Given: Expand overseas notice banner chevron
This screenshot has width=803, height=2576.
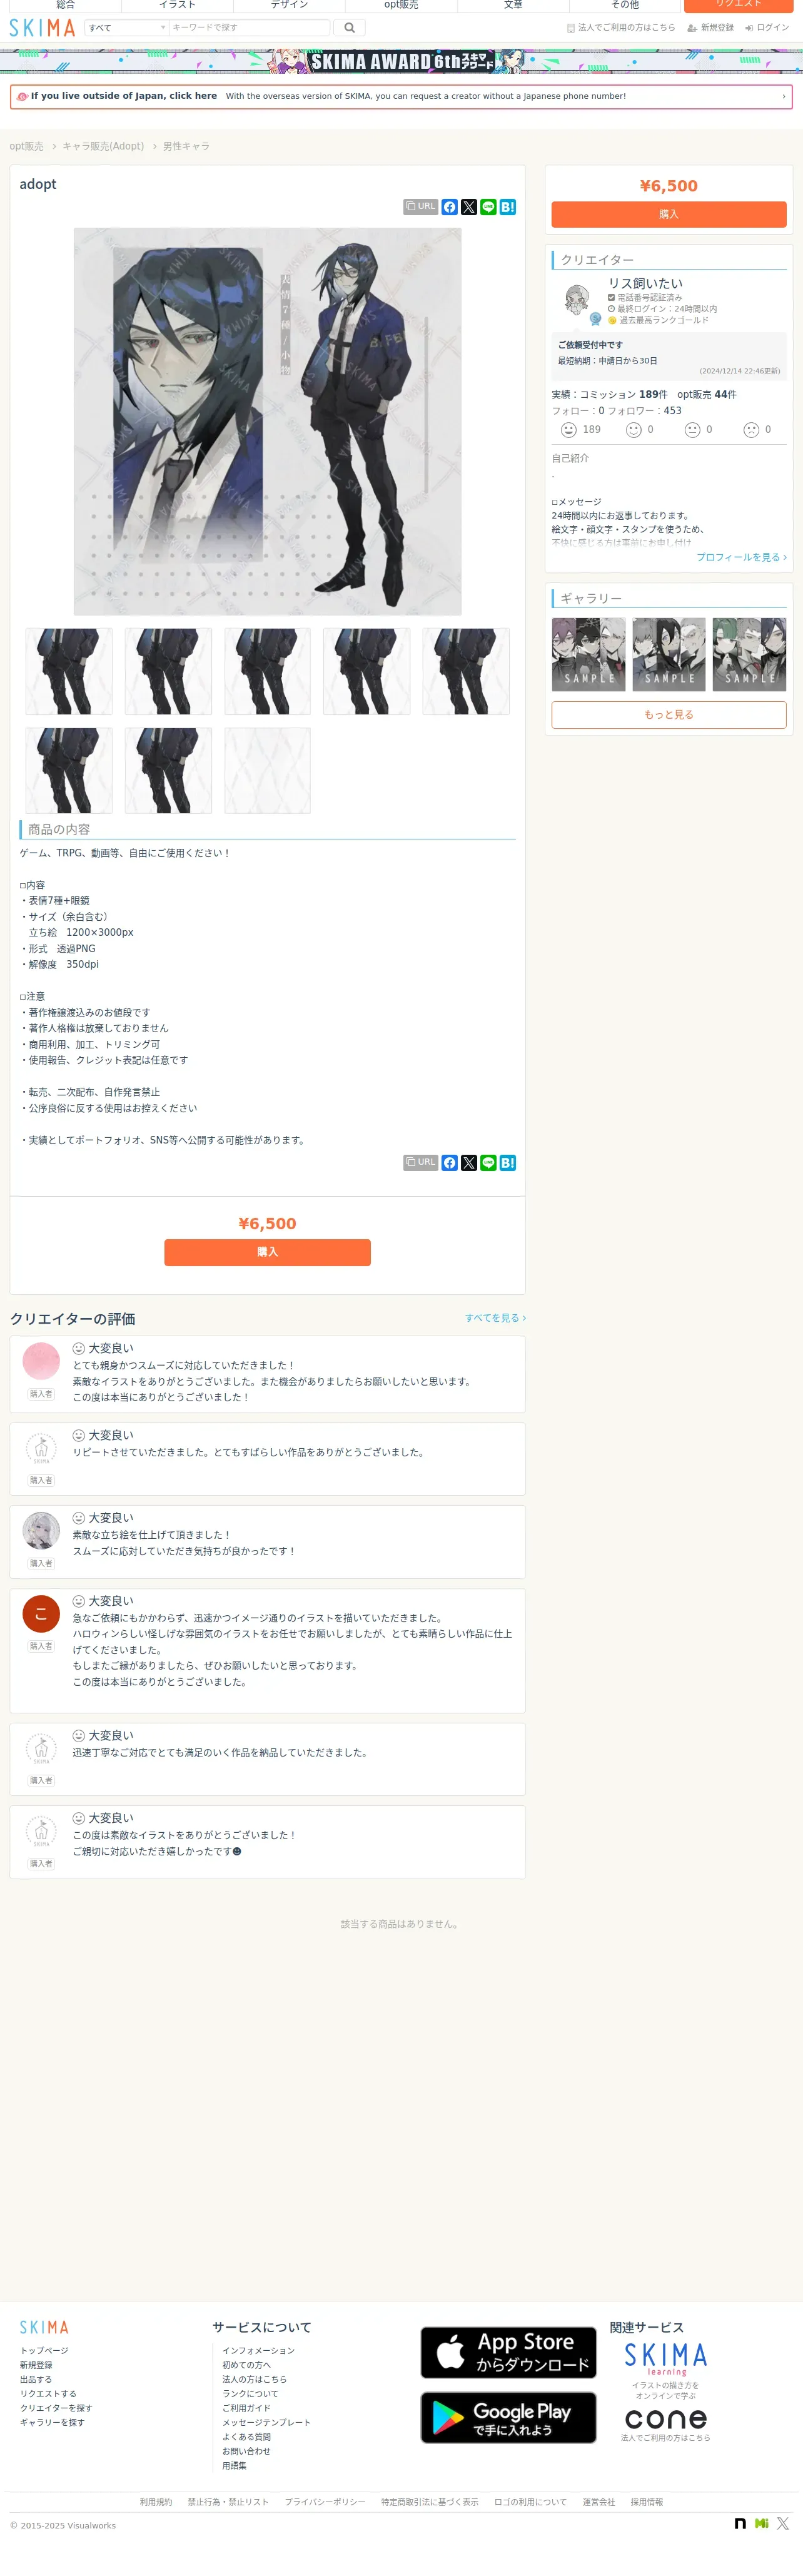Looking at the screenshot, I should click(783, 97).
